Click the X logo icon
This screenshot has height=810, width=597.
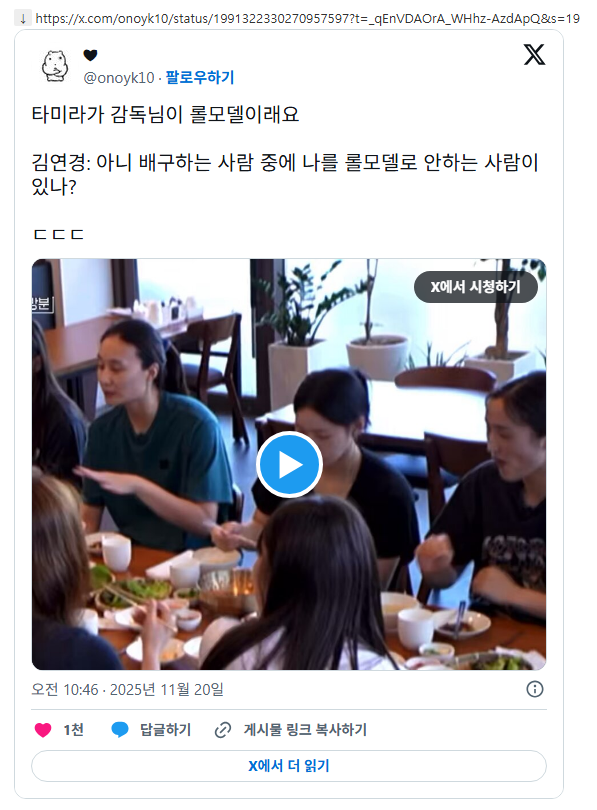(x=534, y=54)
